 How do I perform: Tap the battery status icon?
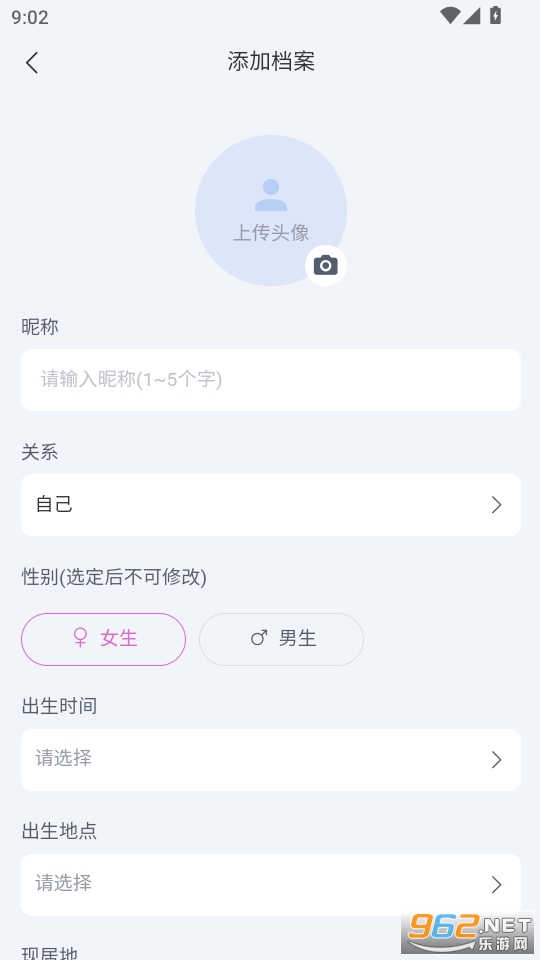[495, 16]
